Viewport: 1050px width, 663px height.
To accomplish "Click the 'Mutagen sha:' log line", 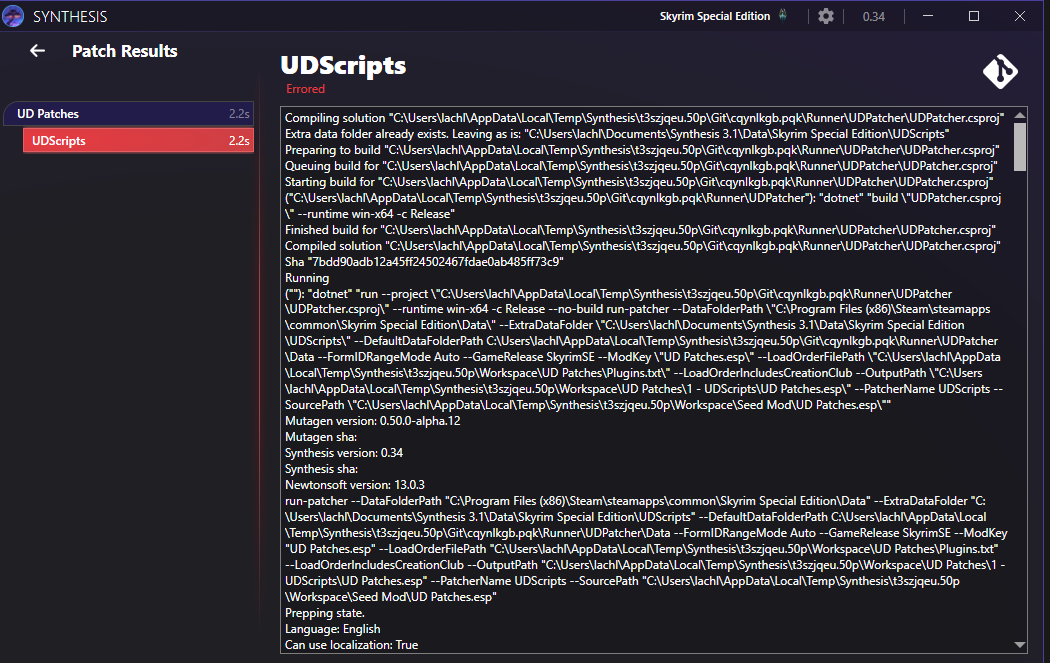I will coord(321,437).
